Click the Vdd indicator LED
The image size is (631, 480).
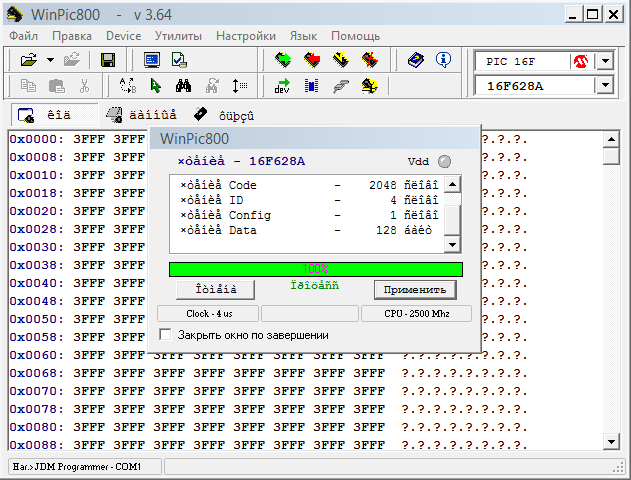click(444, 161)
